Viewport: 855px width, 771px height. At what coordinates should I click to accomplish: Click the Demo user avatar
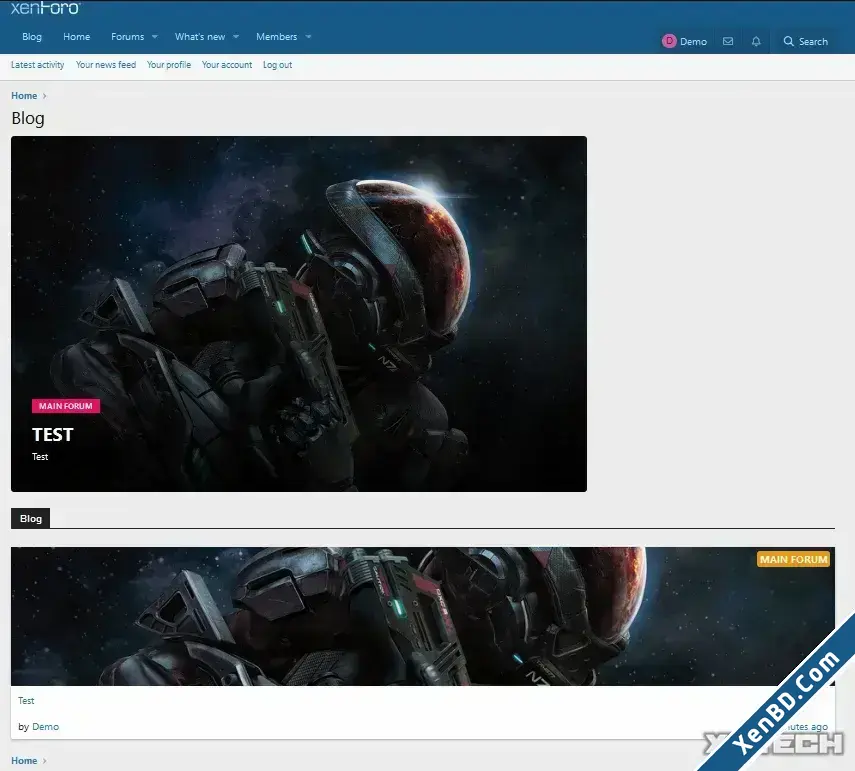pyautogui.click(x=669, y=41)
